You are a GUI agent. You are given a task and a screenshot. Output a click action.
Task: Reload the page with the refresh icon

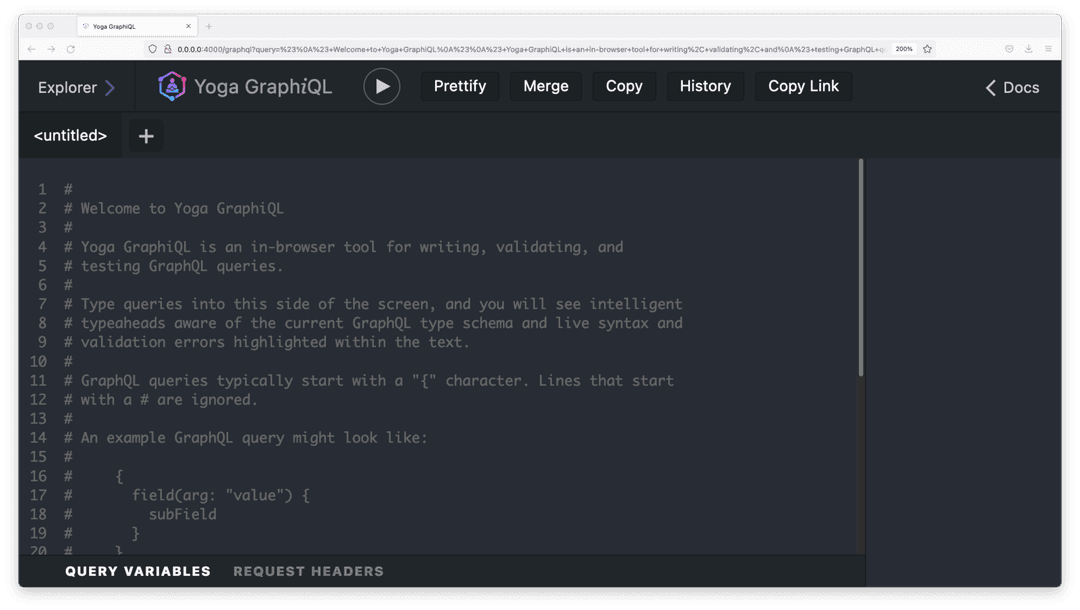[x=69, y=48]
